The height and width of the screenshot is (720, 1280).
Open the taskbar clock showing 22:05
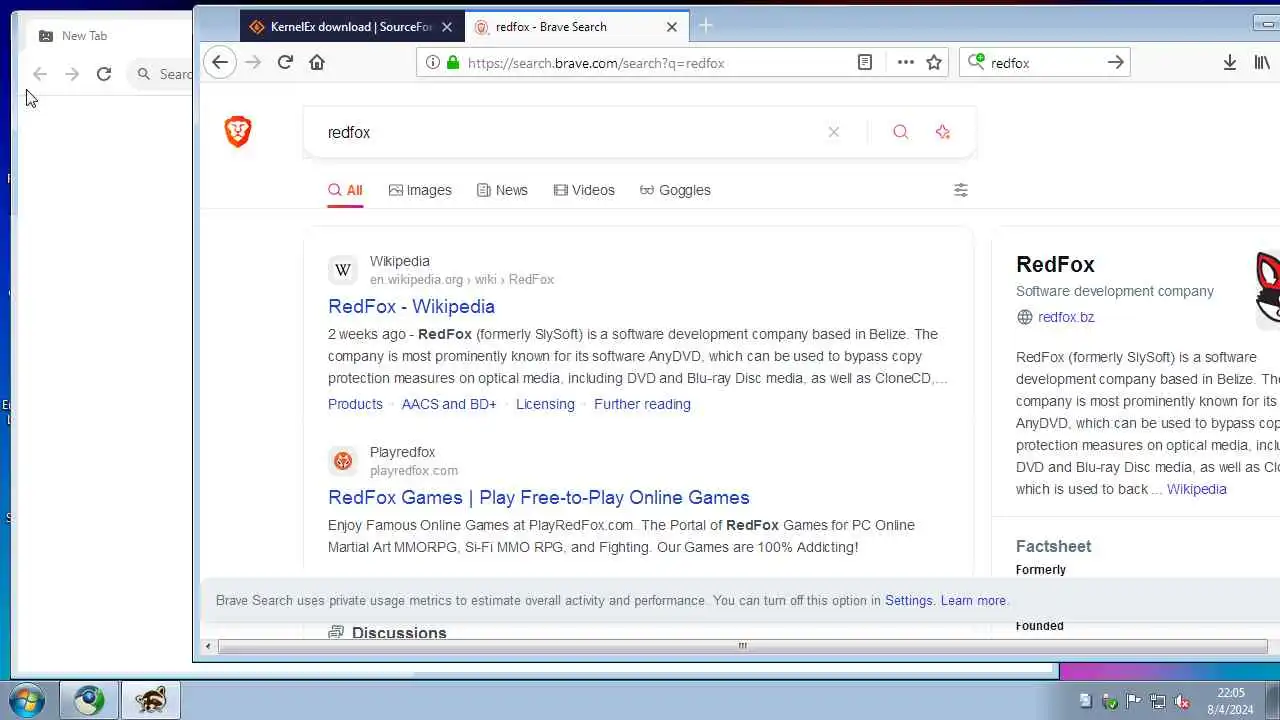coord(1230,701)
